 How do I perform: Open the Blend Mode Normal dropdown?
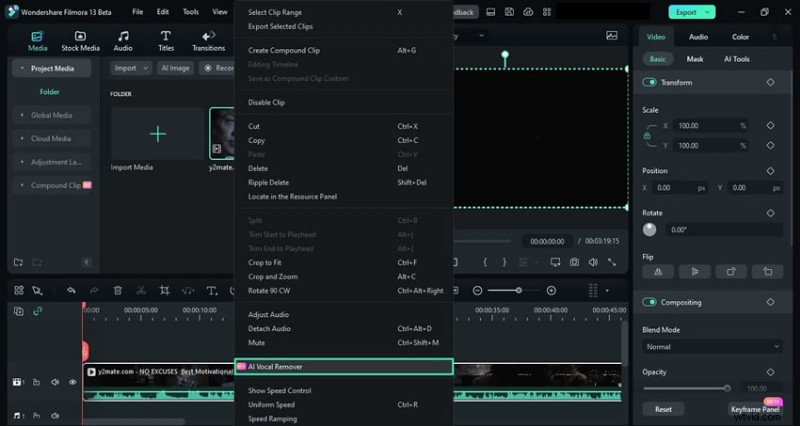point(712,346)
